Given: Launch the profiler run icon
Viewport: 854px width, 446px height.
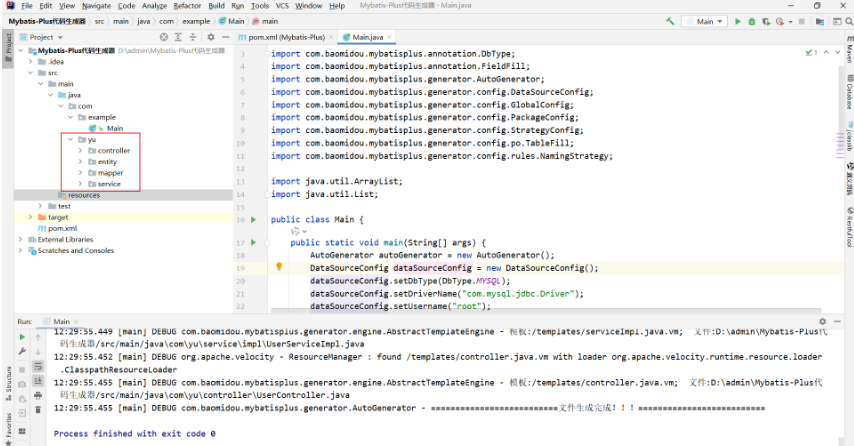Looking at the screenshot, I should pos(780,21).
